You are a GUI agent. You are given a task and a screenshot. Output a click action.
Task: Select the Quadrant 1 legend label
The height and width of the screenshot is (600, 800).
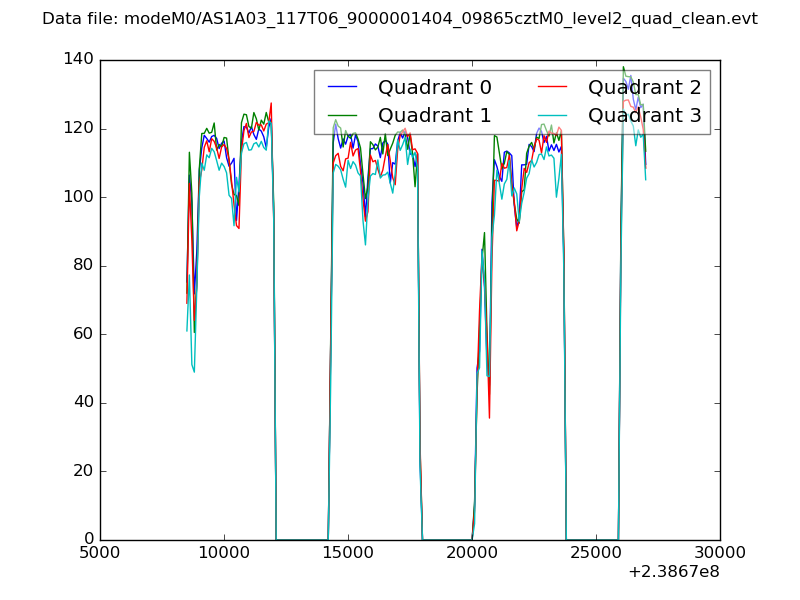tap(434, 116)
